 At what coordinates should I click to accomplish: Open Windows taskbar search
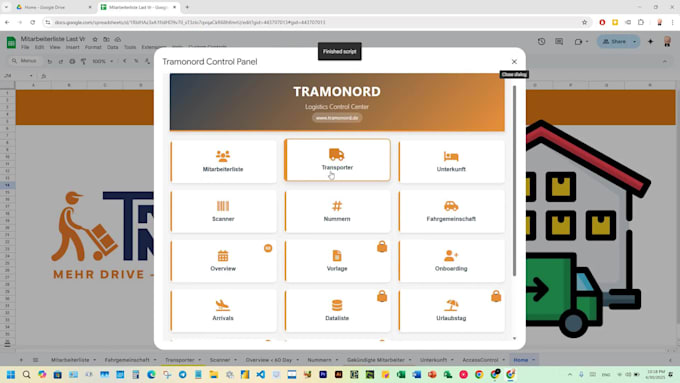26,374
